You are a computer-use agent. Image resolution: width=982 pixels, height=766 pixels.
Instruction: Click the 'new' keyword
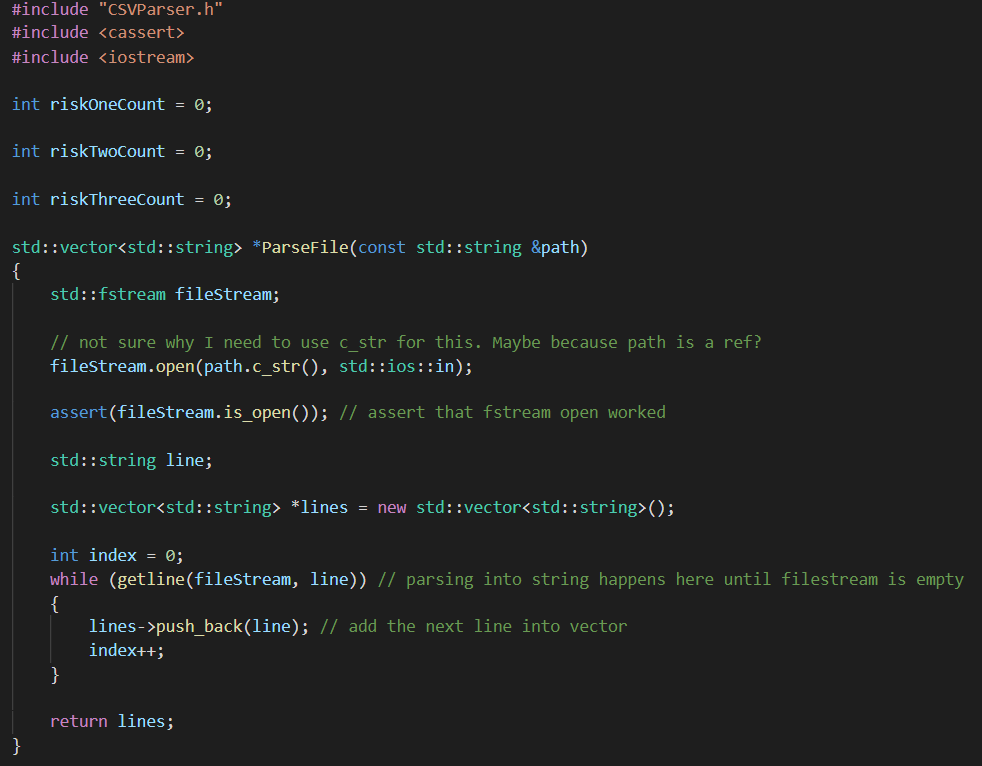pyautogui.click(x=392, y=508)
